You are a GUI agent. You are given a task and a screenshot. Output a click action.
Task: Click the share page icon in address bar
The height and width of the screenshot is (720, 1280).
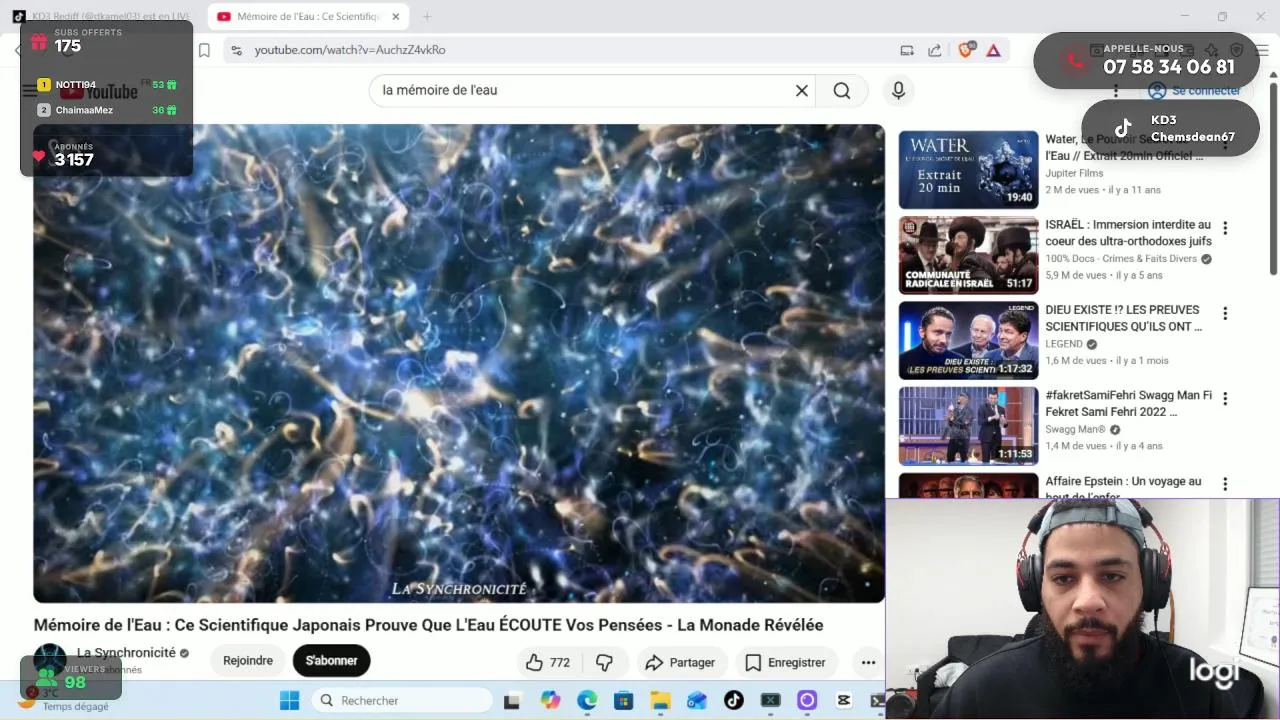(x=934, y=50)
